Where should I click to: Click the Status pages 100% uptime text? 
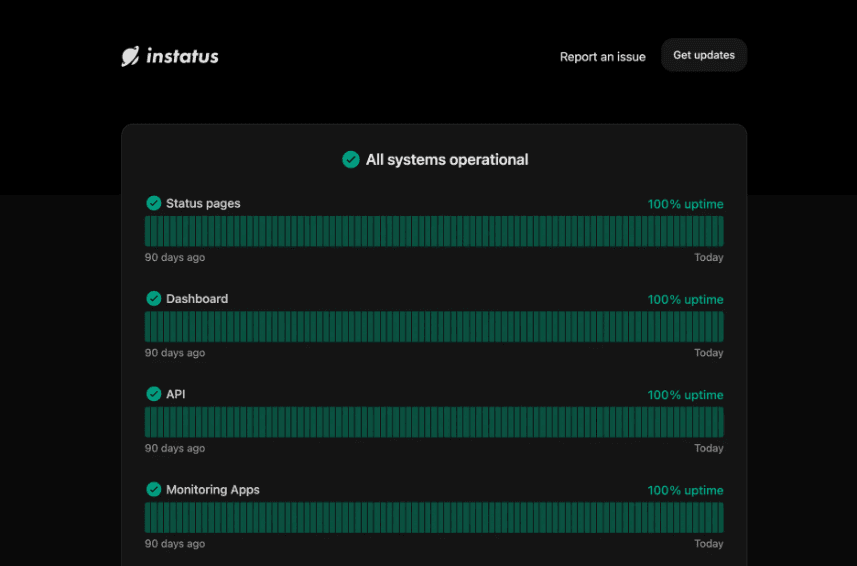685,204
